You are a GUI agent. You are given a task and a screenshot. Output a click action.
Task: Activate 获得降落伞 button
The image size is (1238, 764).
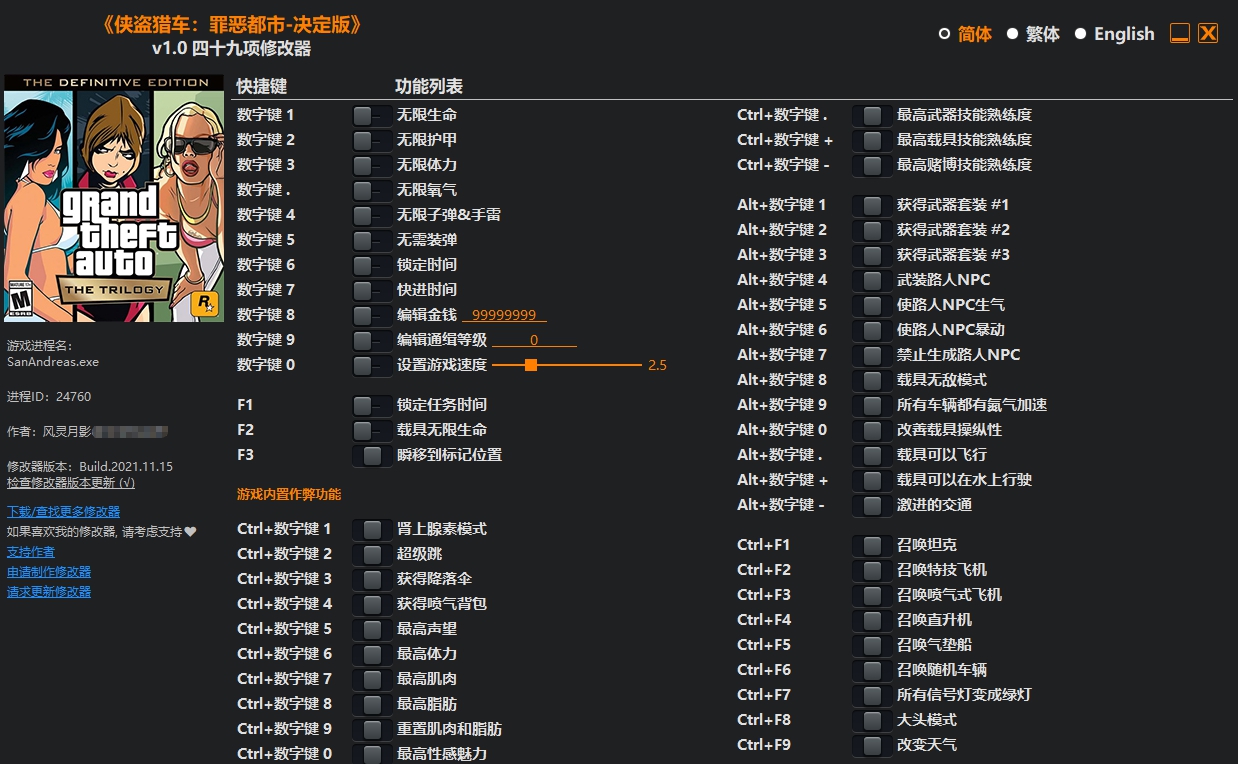[372, 579]
